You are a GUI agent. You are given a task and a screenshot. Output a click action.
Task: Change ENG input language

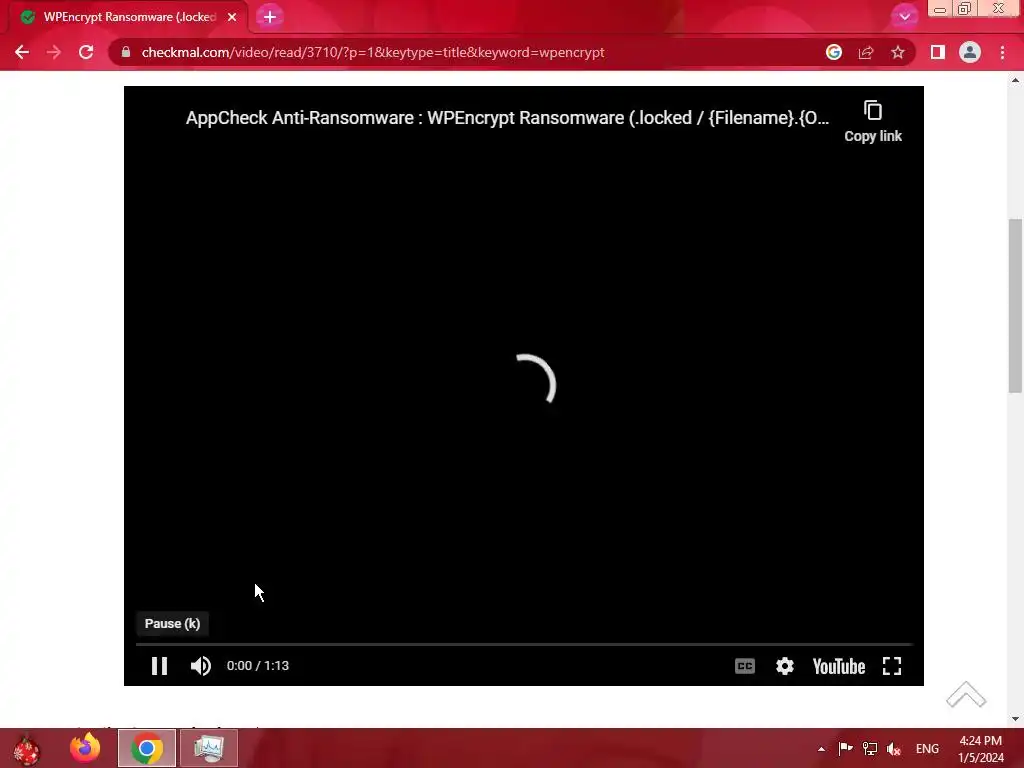927,748
